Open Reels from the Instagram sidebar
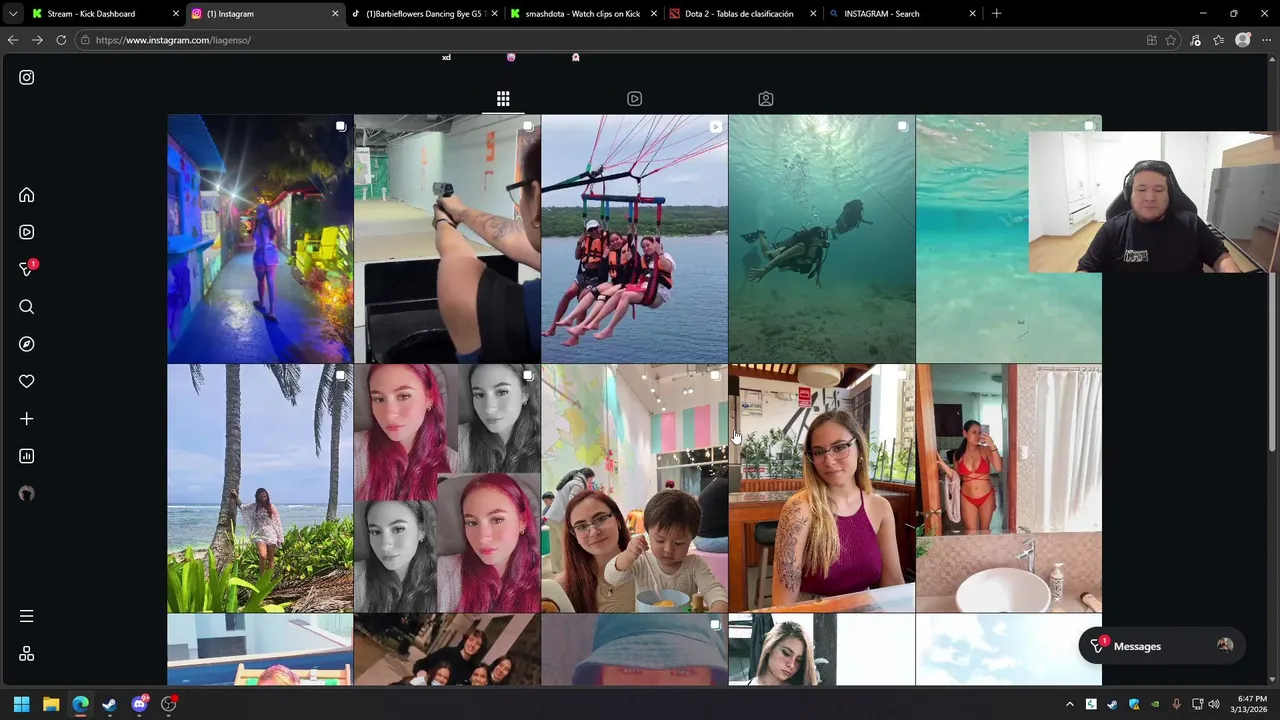 [27, 232]
